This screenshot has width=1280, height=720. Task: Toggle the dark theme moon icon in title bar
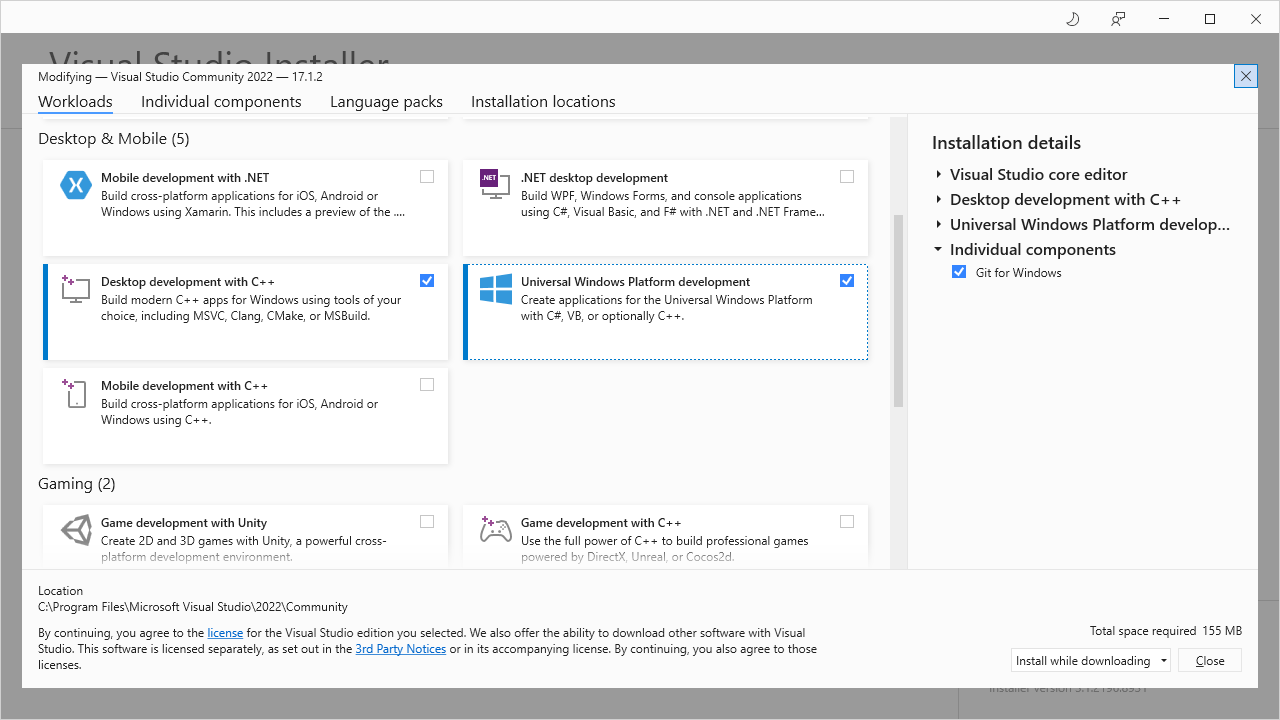click(1073, 19)
